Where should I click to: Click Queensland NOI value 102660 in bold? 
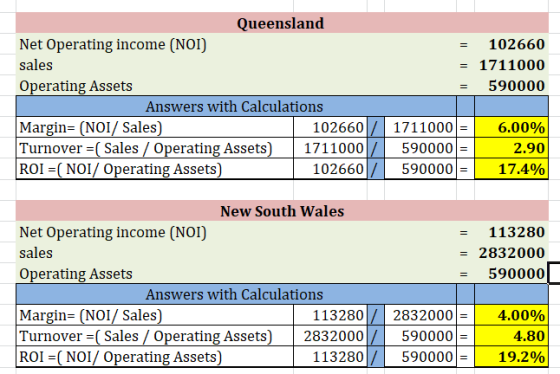tap(516, 44)
